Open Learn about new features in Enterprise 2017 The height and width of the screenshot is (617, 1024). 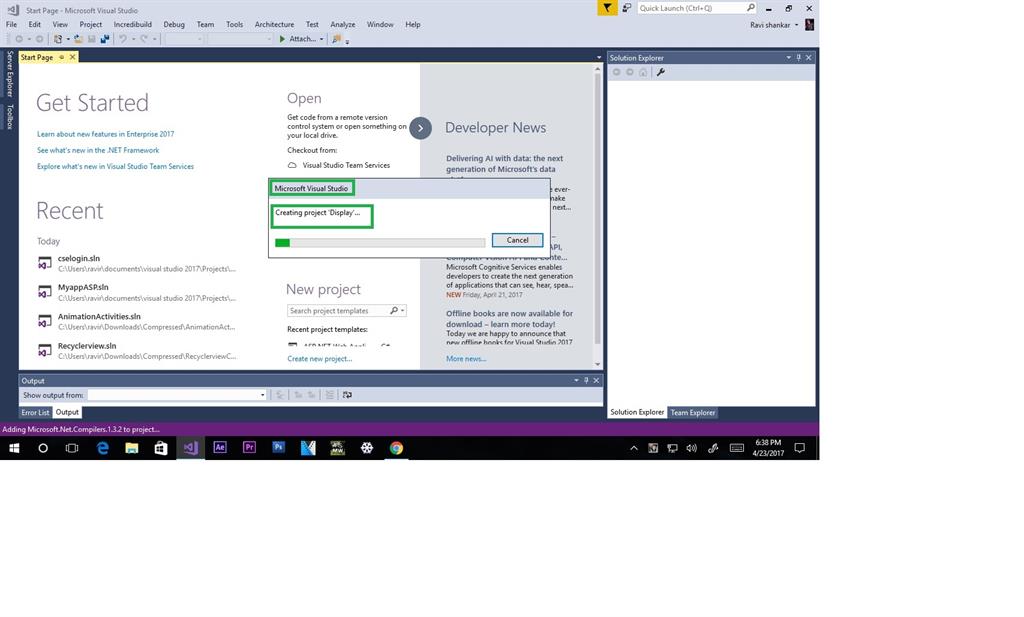point(106,134)
